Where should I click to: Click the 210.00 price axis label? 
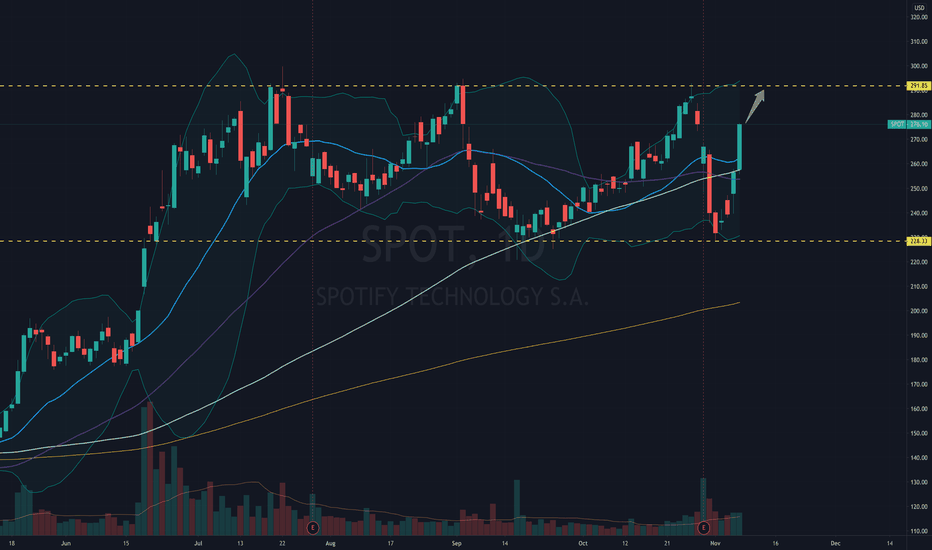click(x=918, y=286)
